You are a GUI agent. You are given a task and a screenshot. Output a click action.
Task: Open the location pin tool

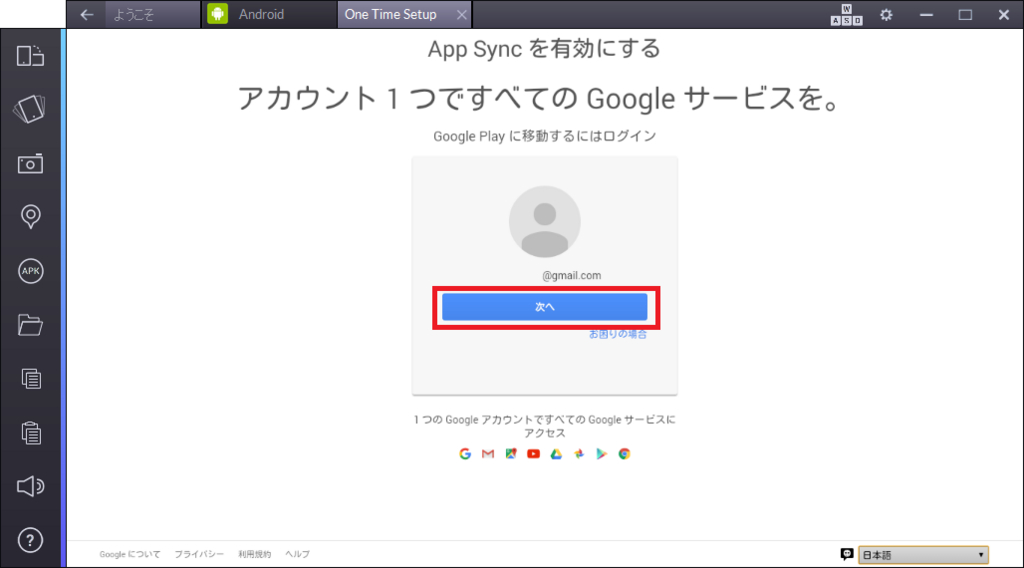point(31,216)
